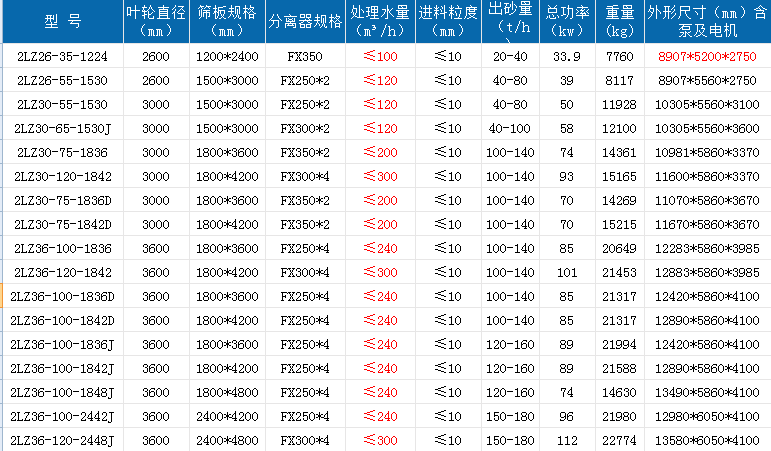This screenshot has height=451, width=771.
Task: Click sand output cell 20-40
Action: pyautogui.click(x=510, y=56)
